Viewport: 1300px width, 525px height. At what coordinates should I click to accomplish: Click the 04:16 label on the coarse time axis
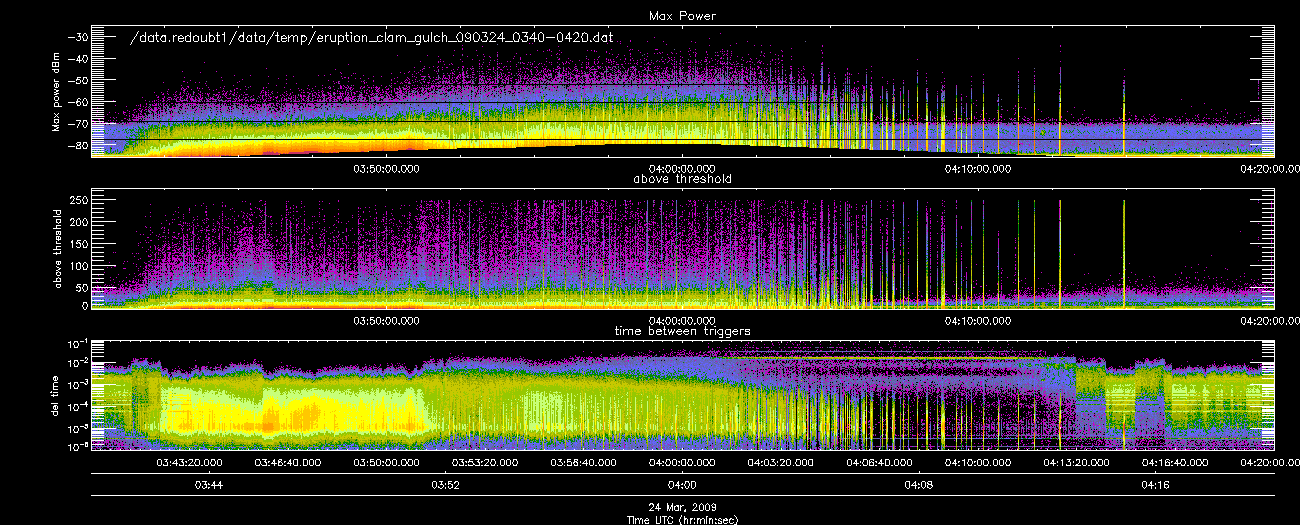click(1157, 485)
